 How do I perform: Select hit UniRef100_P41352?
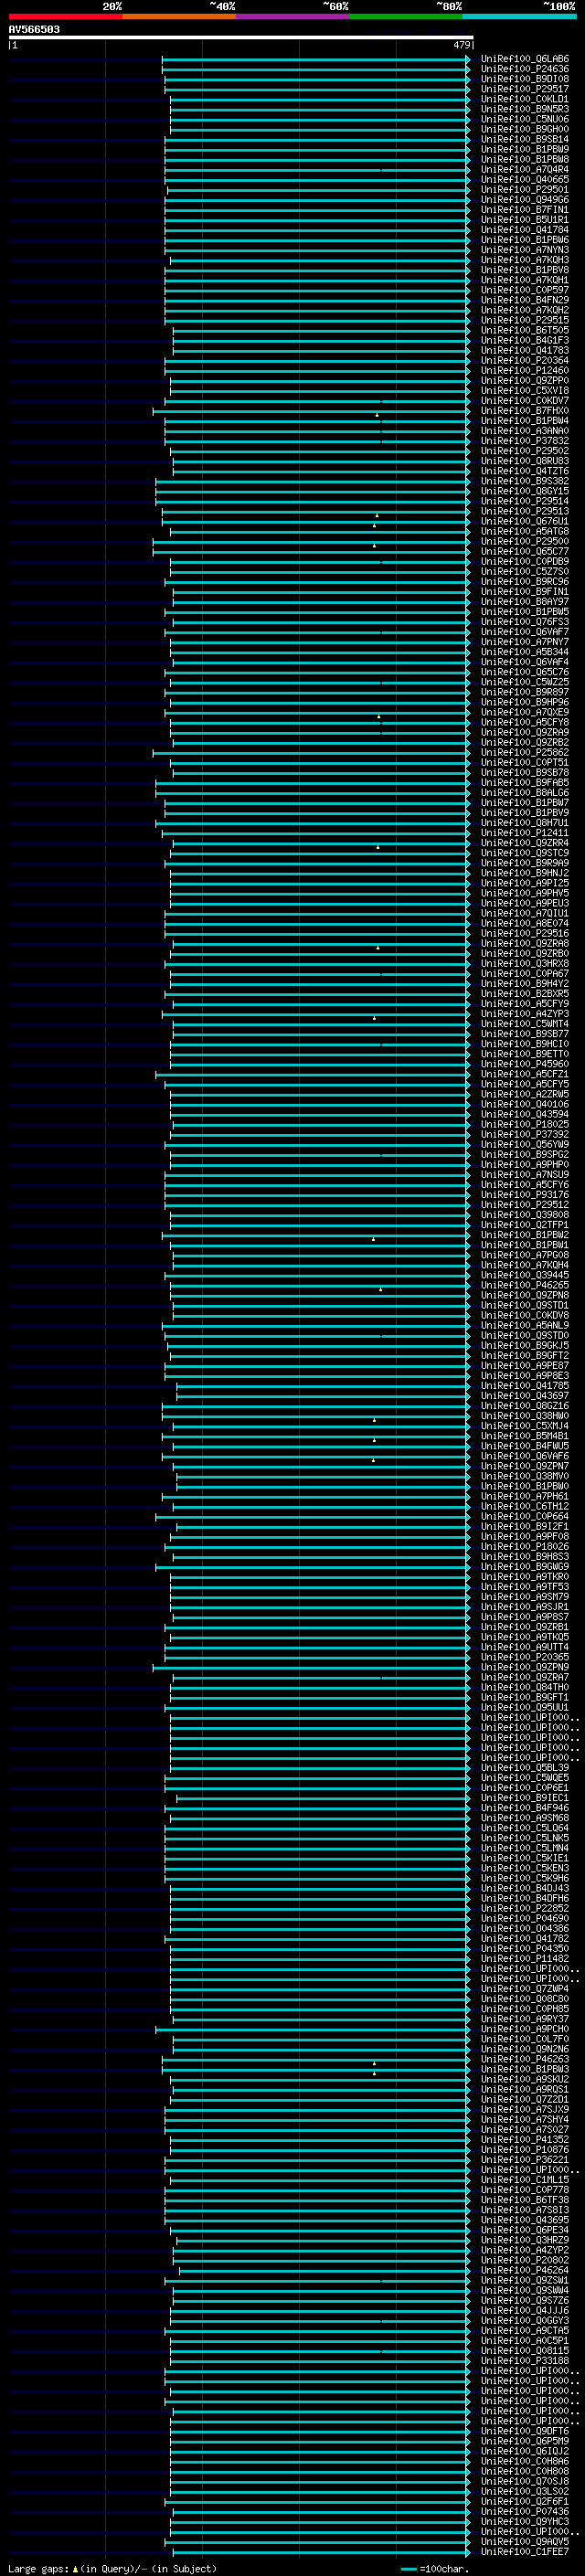[x=525, y=2139]
